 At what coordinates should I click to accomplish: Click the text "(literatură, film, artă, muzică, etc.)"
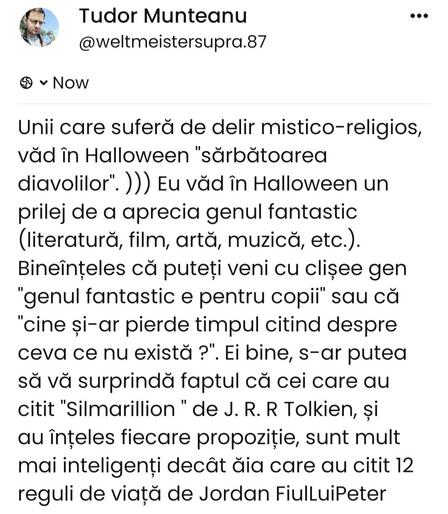(189, 240)
